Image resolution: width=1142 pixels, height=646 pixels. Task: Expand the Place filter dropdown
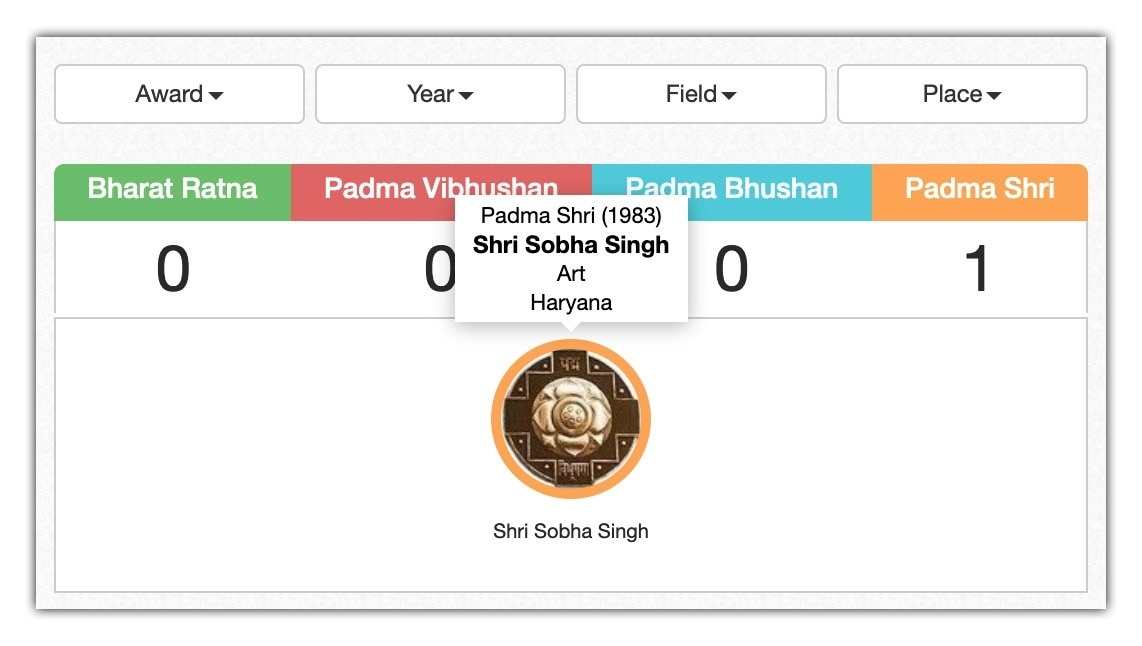click(x=962, y=94)
